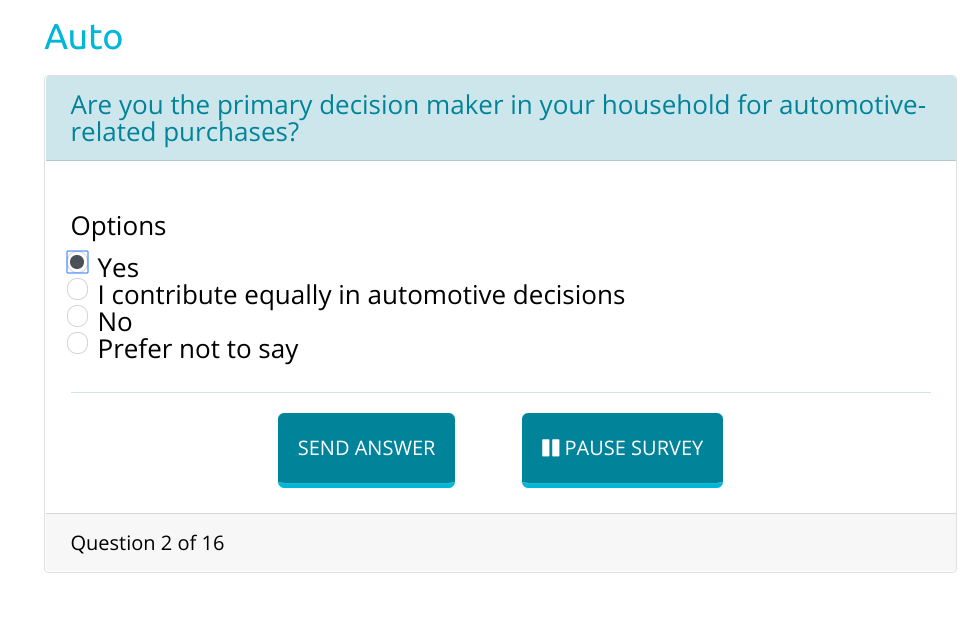The height and width of the screenshot is (626, 976).
Task: Click the gray footer bar of survey
Action: tap(500, 543)
